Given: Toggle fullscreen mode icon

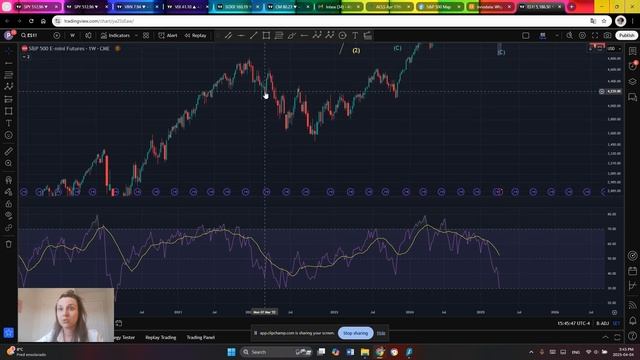Looking at the screenshot, I should [595, 36].
